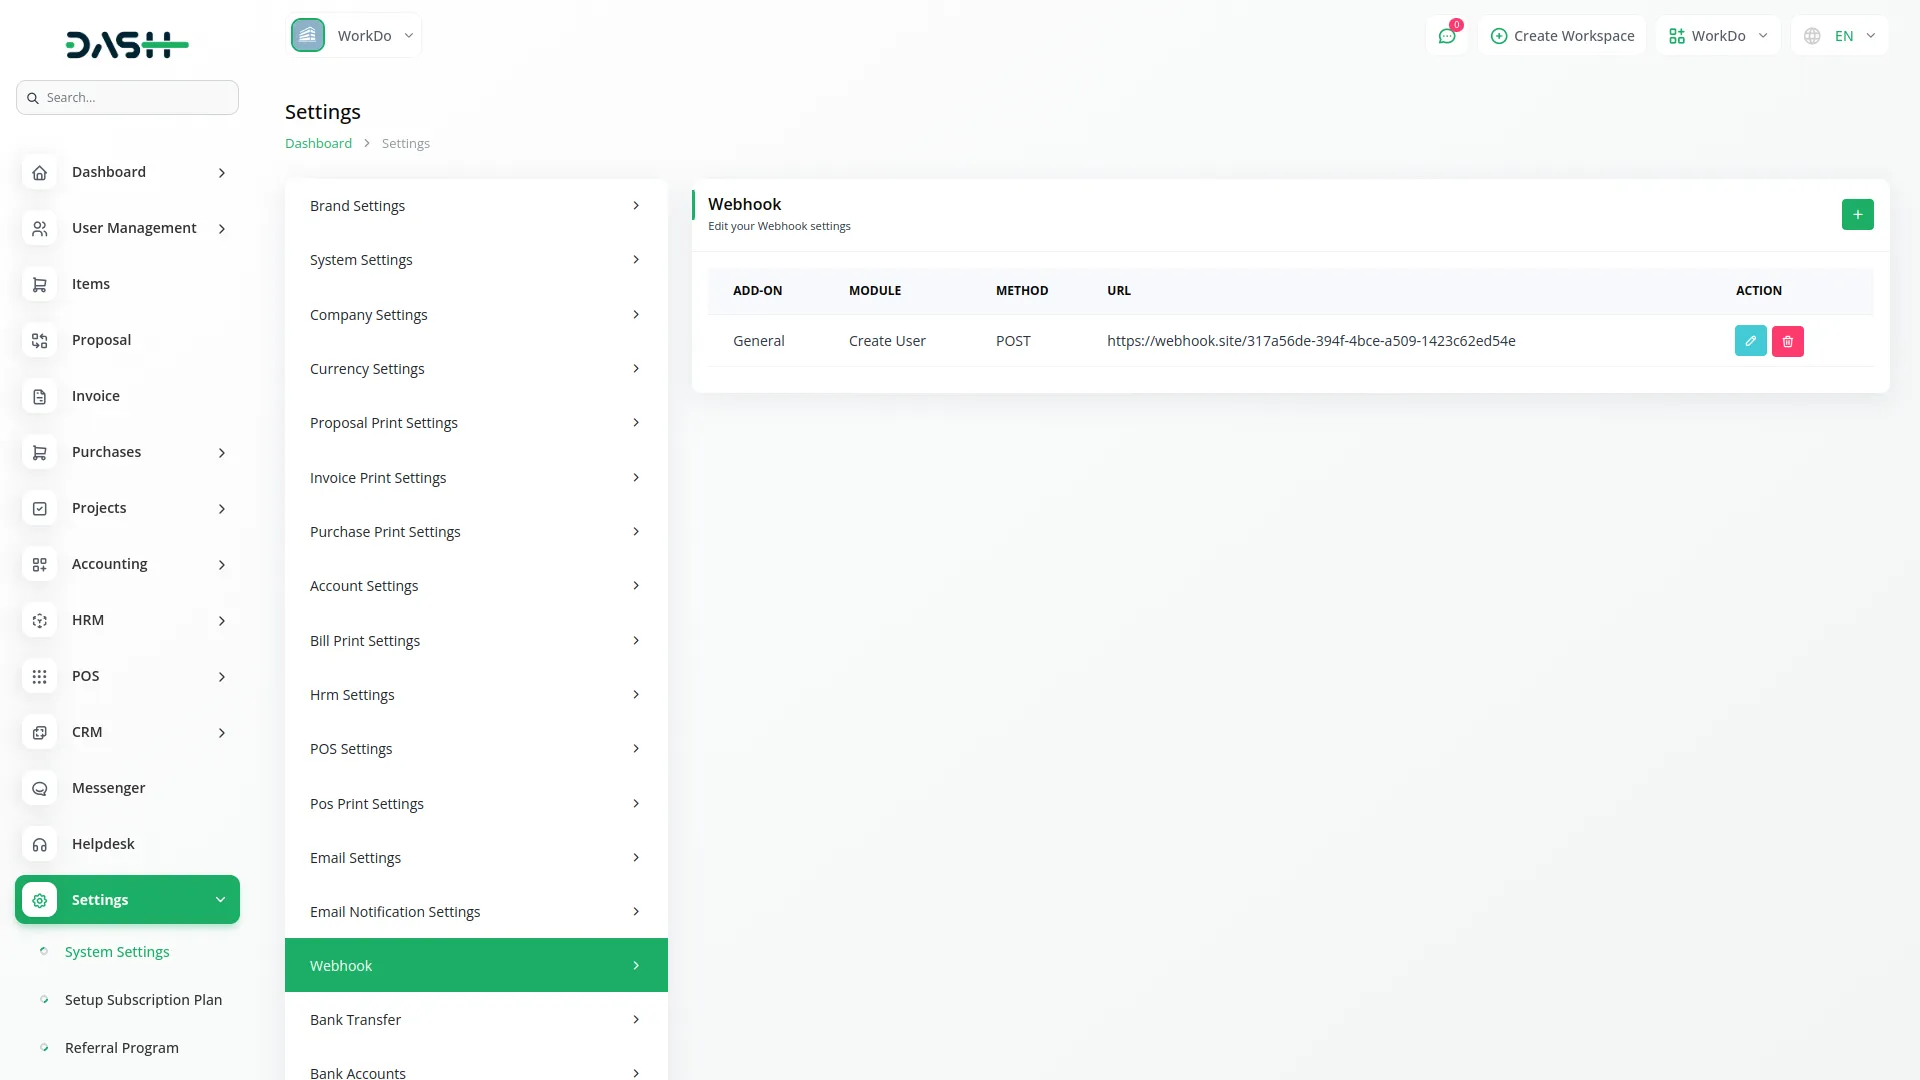Screen dimensions: 1920x1080
Task: Edit the Create User webhook
Action: [x=1750, y=340]
